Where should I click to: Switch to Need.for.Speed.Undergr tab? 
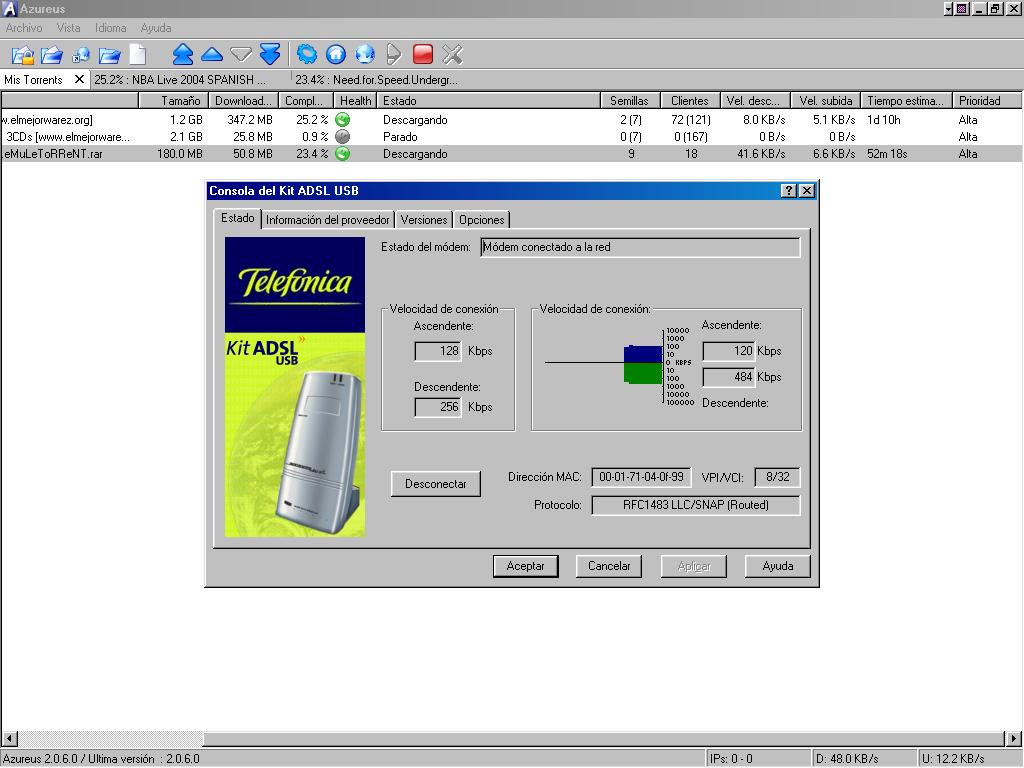click(376, 80)
